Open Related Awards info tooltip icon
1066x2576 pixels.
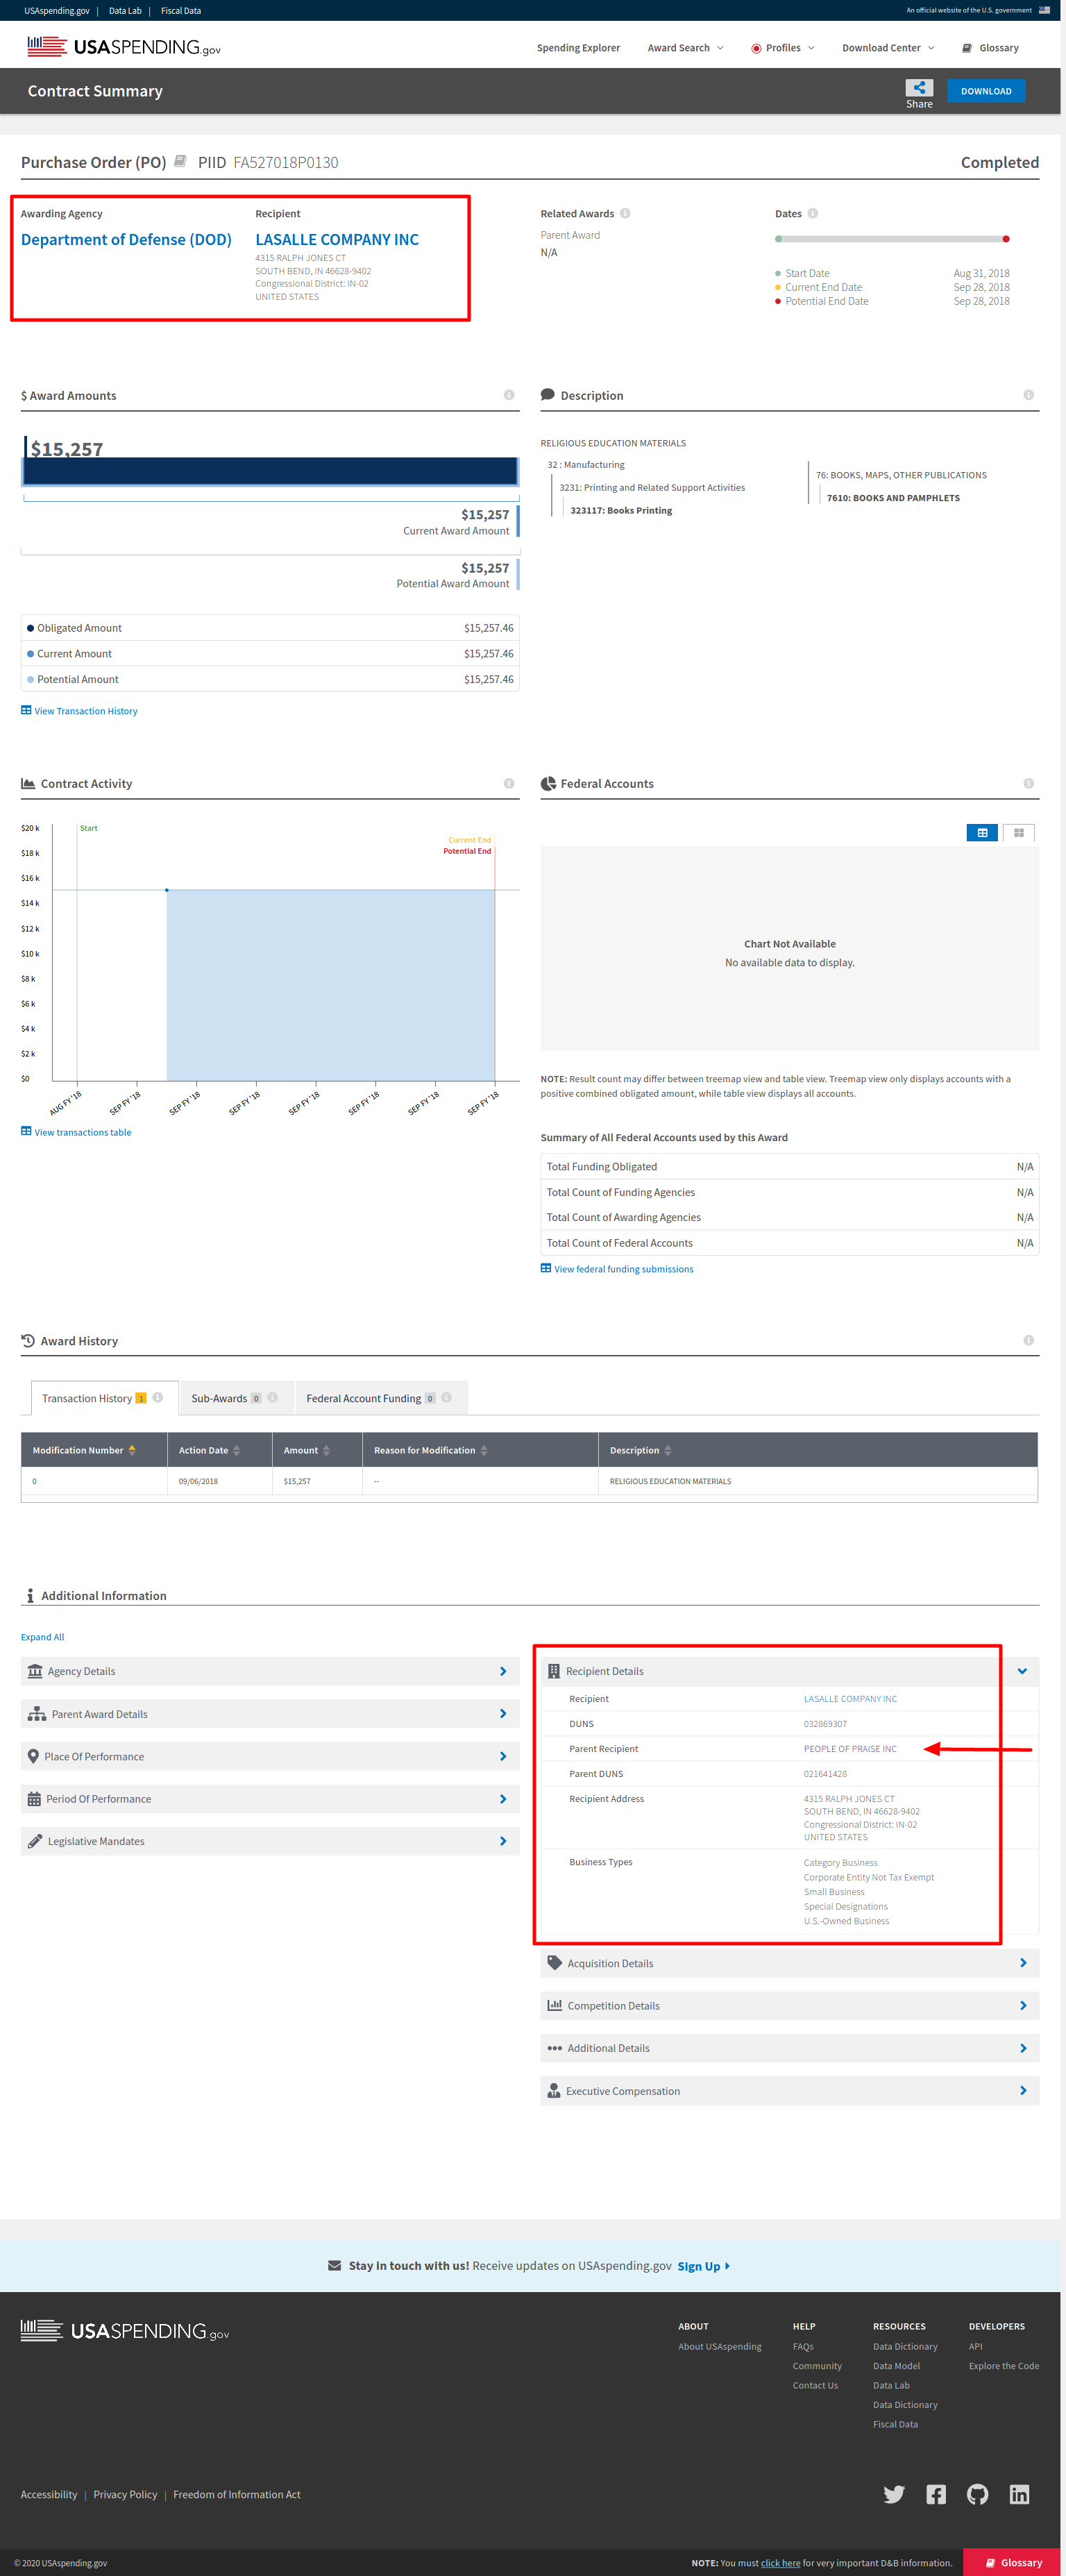pos(625,213)
